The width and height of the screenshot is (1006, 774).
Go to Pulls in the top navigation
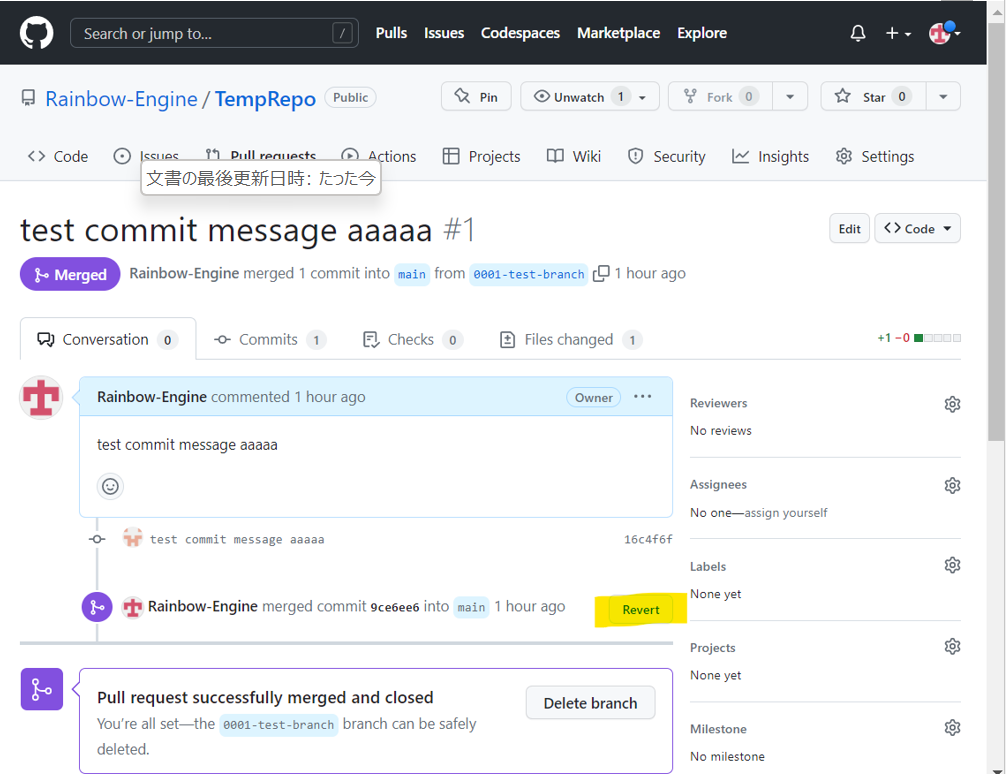coord(391,33)
